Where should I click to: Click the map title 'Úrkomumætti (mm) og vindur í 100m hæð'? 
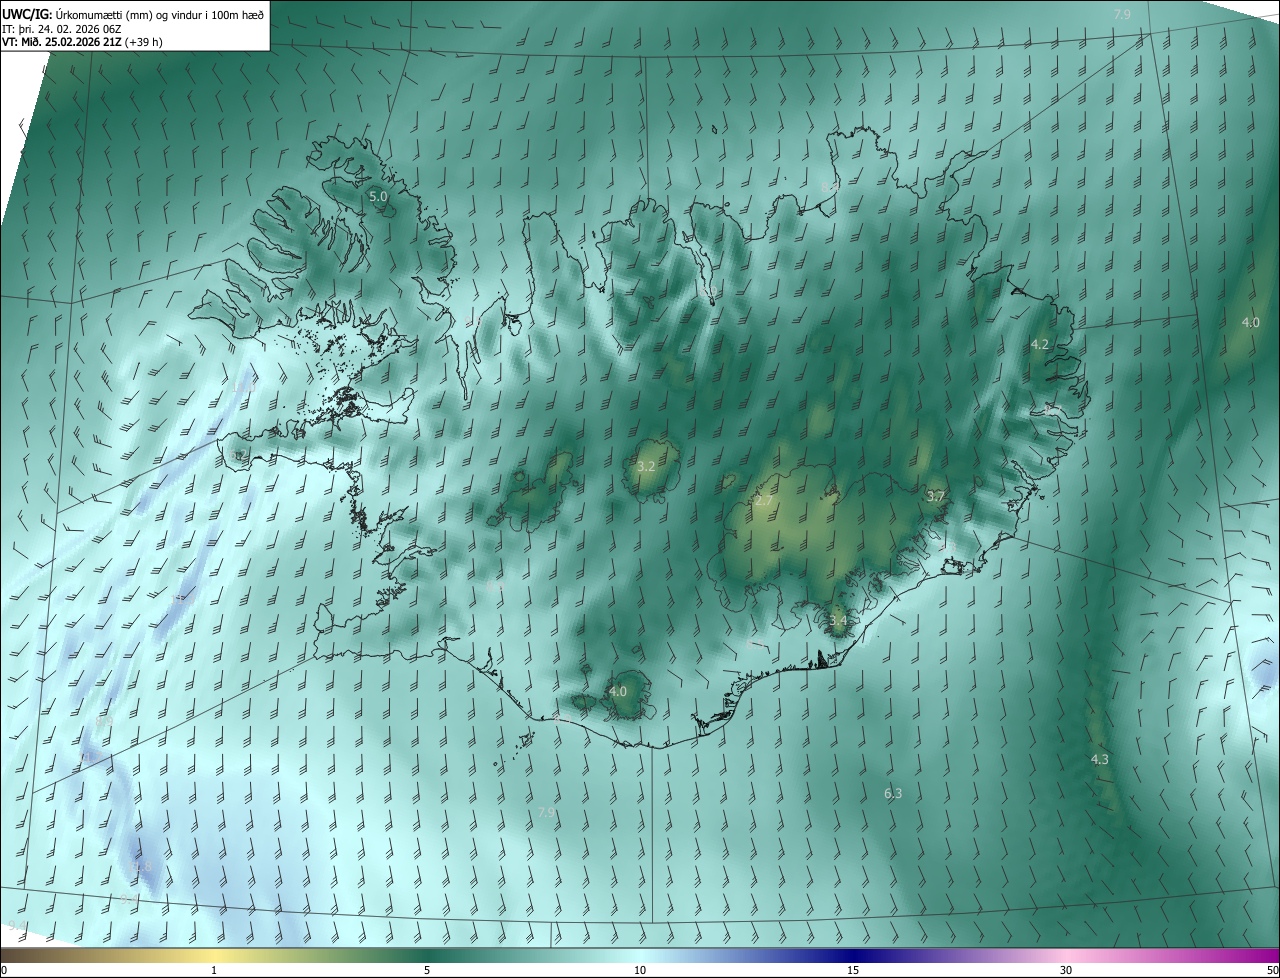161,14
